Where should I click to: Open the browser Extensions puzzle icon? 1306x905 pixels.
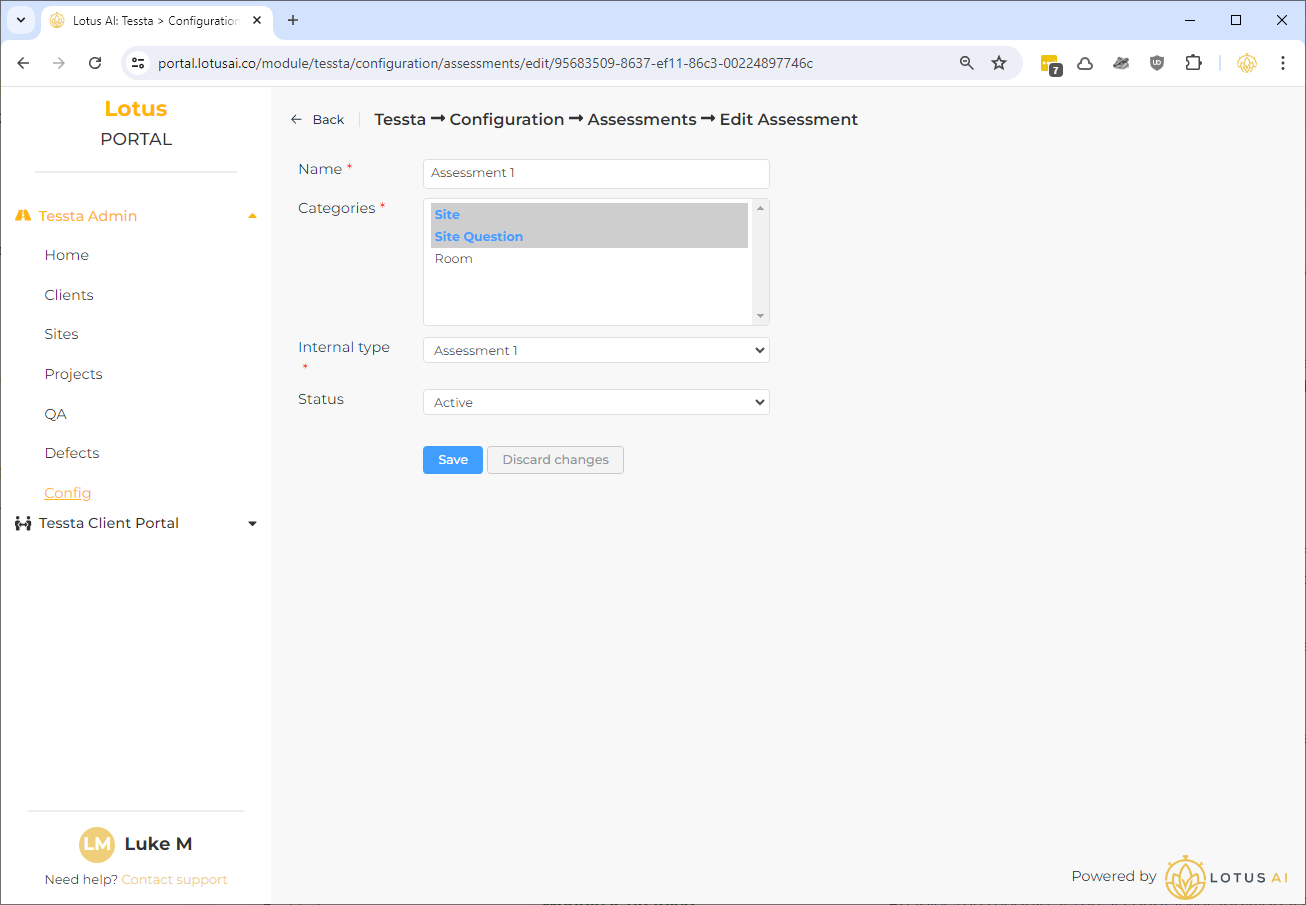(x=1192, y=63)
